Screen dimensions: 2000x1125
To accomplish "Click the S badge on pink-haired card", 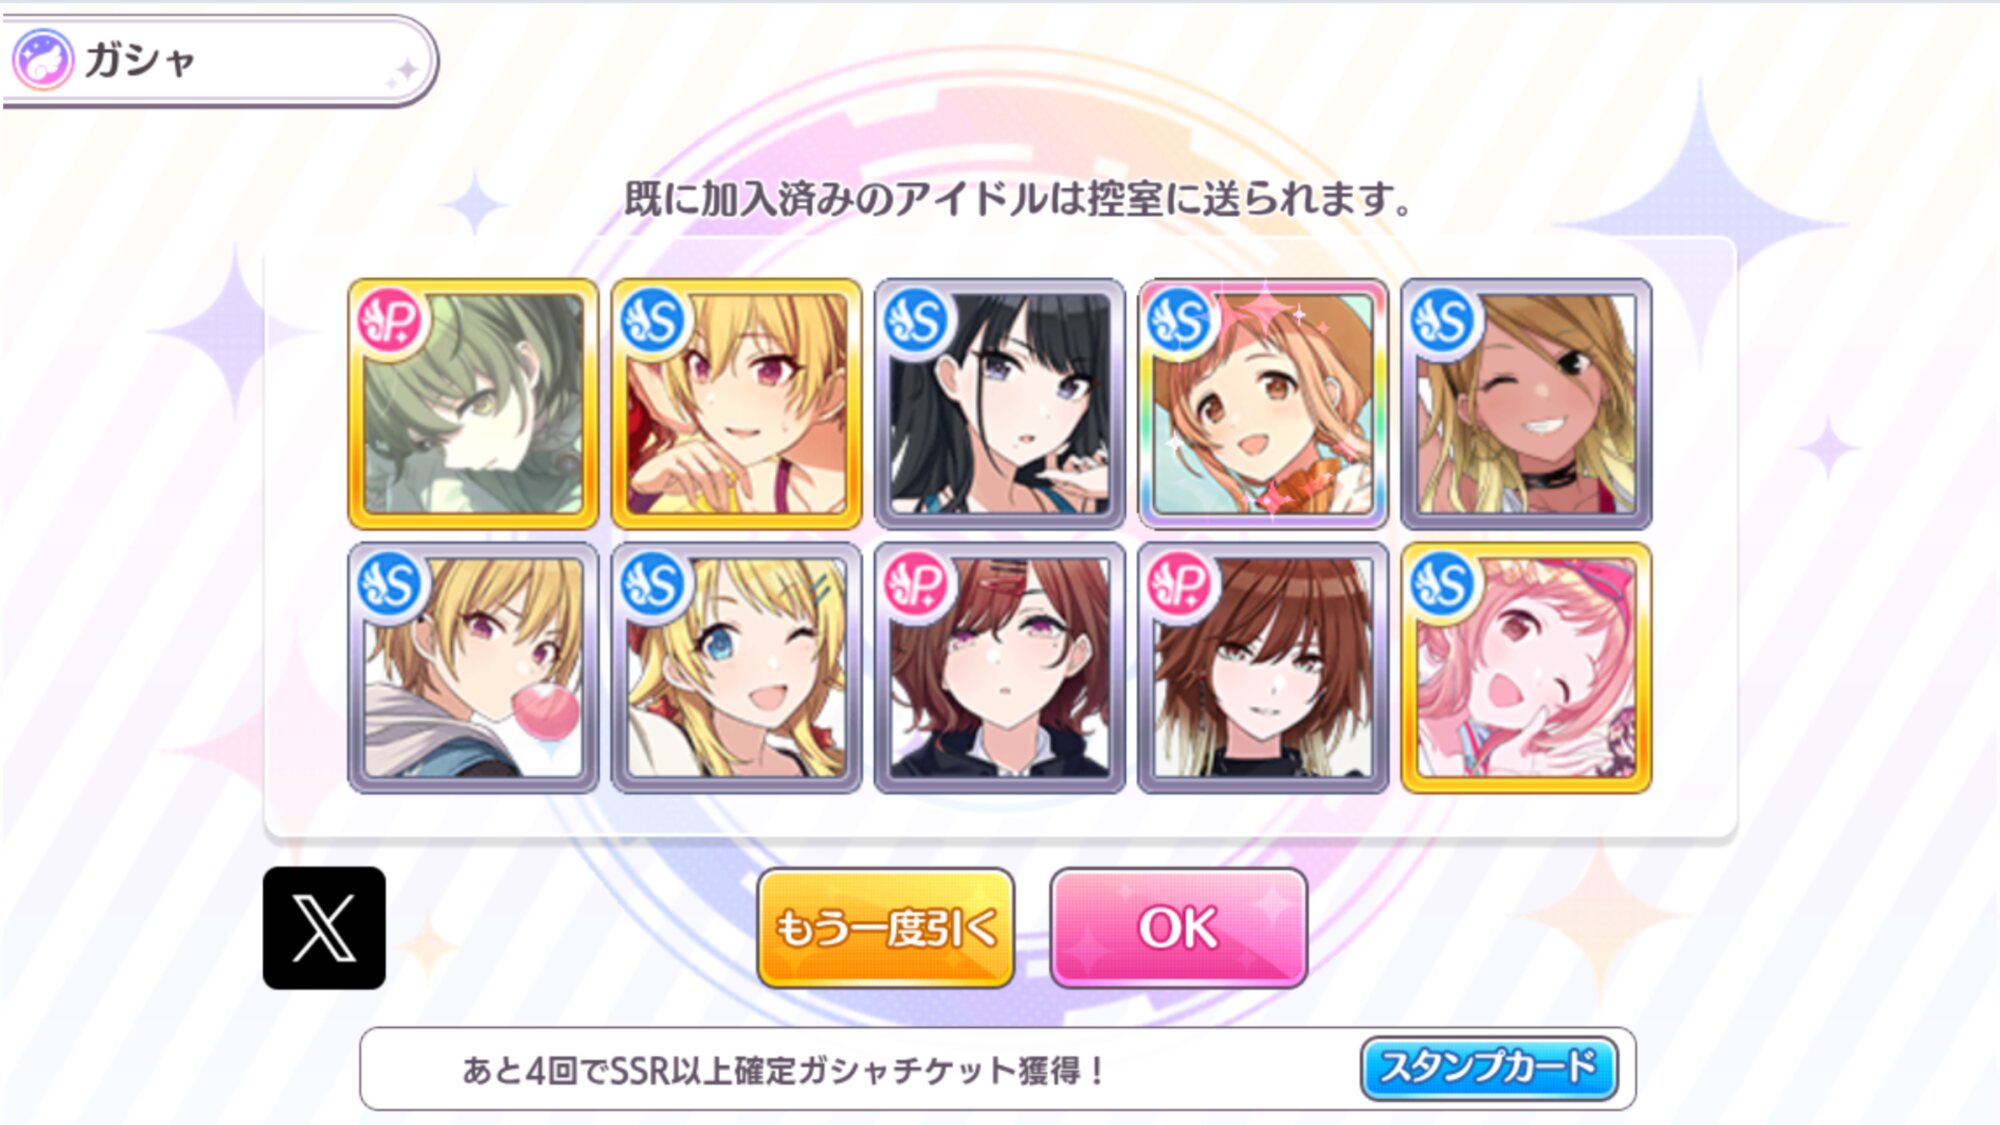I will pyautogui.click(x=1443, y=585).
